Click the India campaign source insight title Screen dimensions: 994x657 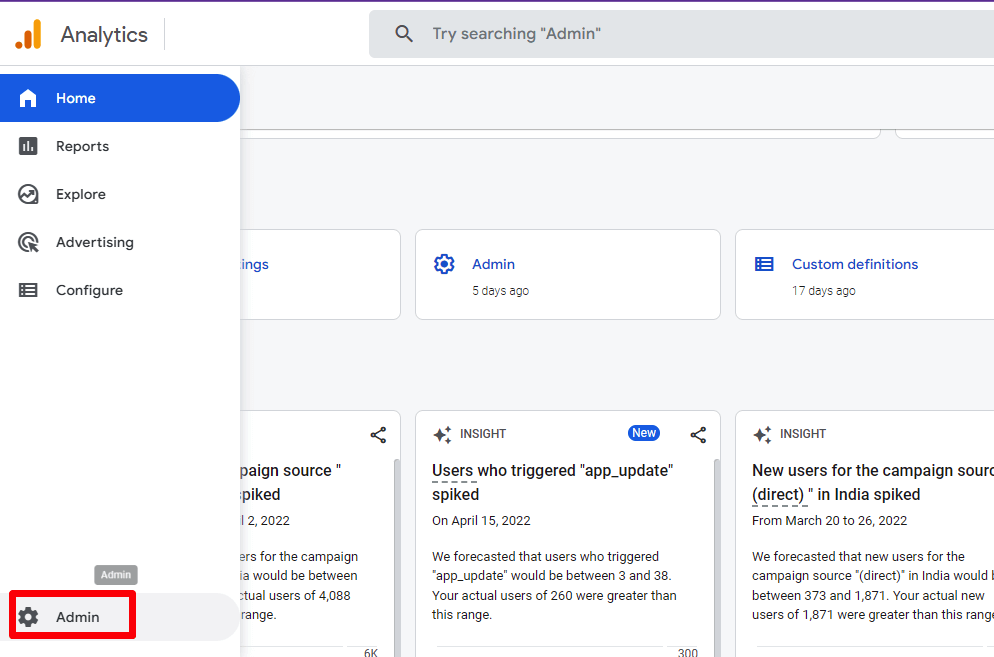pyautogui.click(x=873, y=483)
